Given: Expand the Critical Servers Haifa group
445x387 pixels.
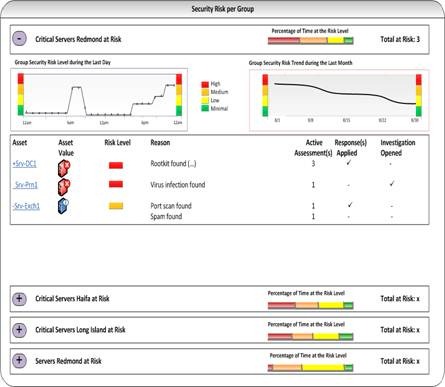Looking at the screenshot, I should click(19, 298).
